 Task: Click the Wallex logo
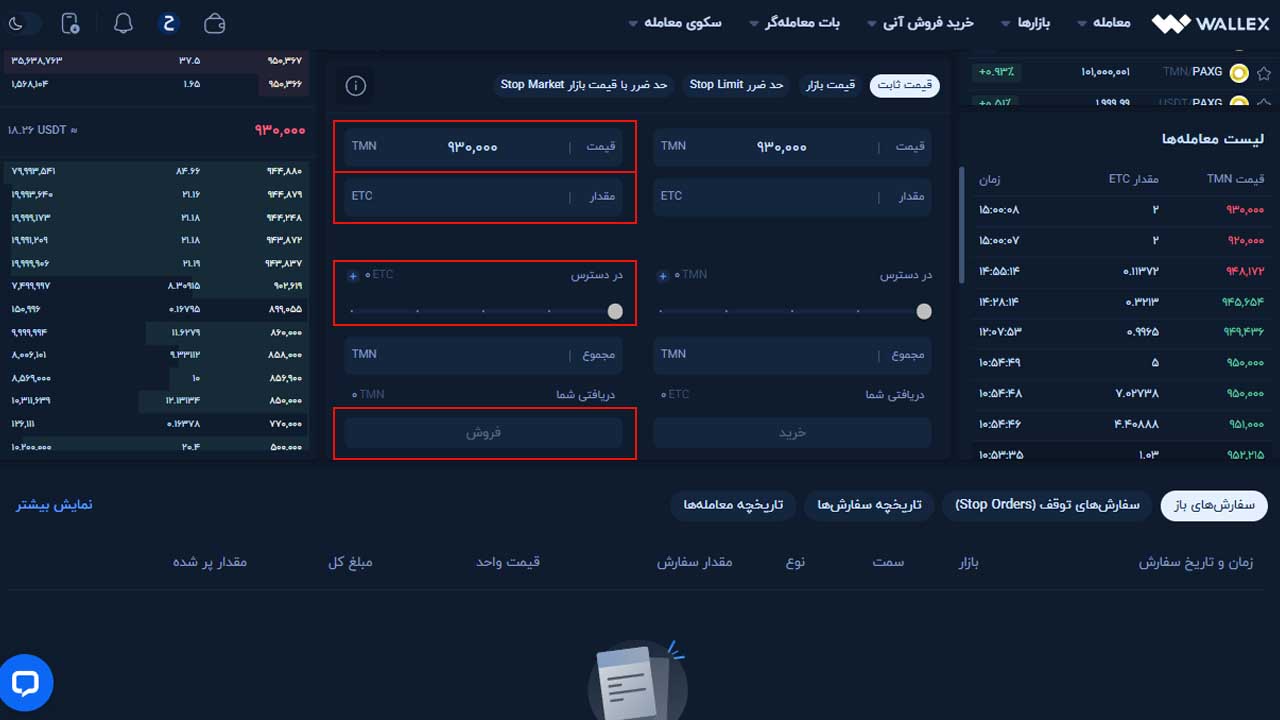pos(1209,22)
